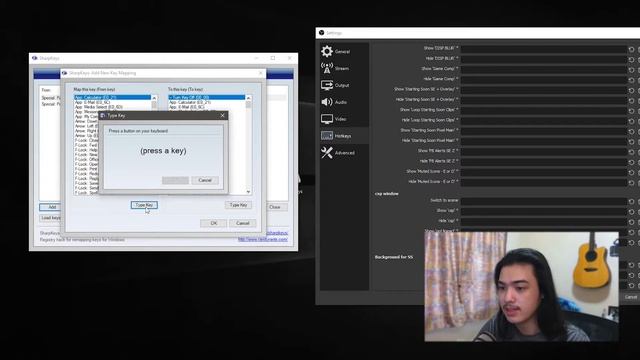Select 'App: Calculator' in From key list
Viewport: 640px width, 360px height.
(x=113, y=97)
